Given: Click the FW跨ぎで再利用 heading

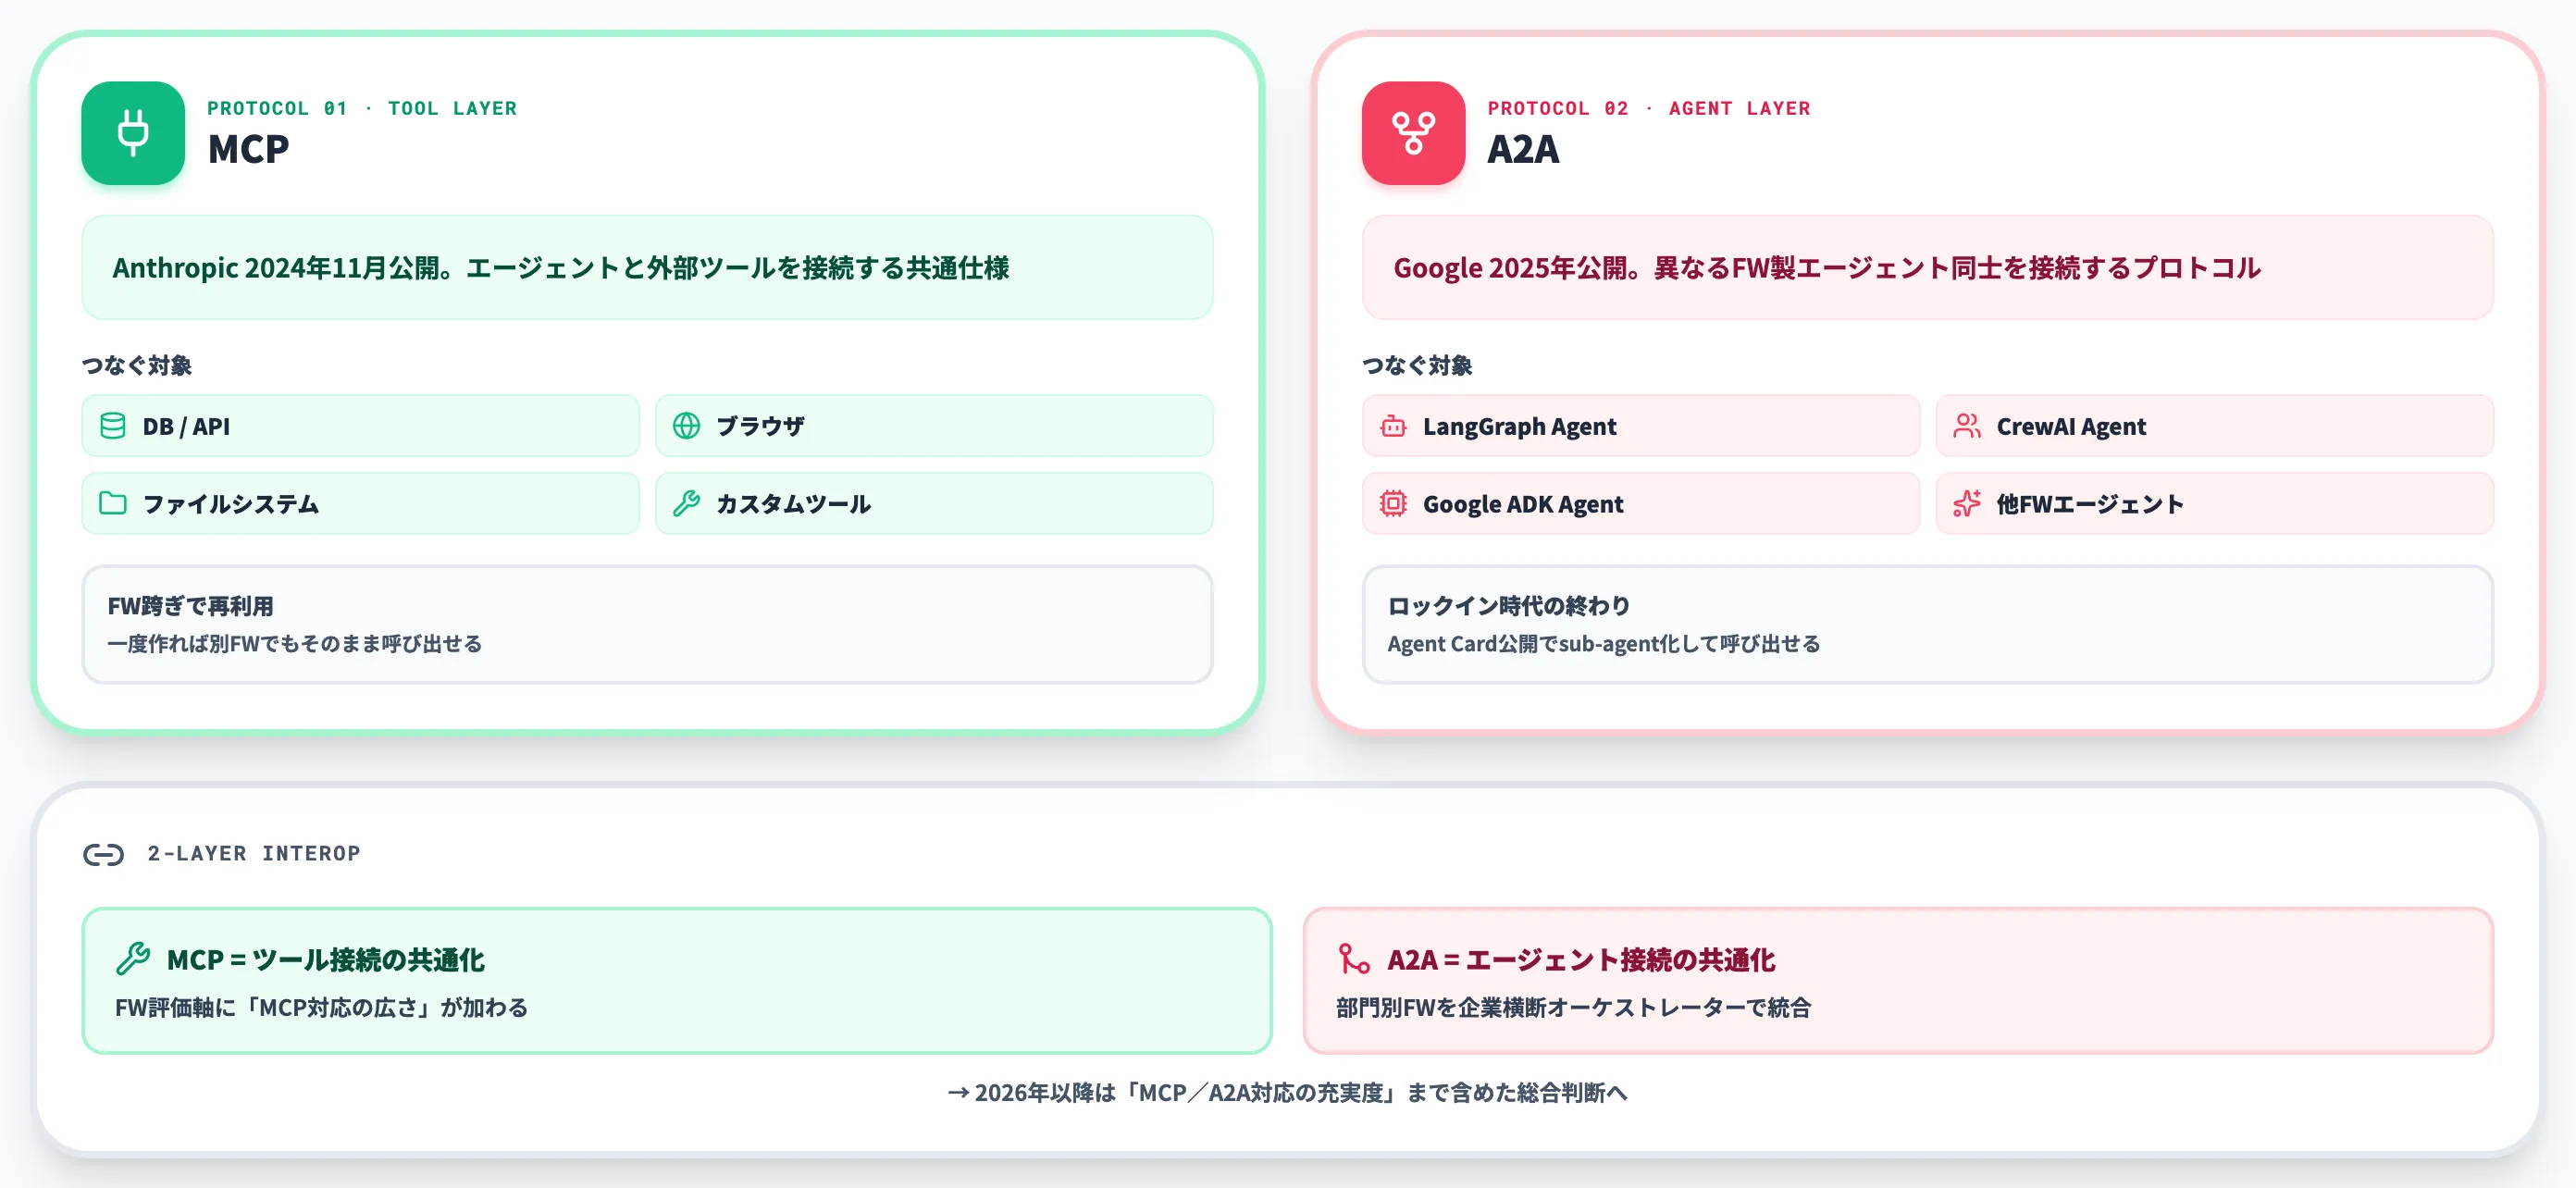Looking at the screenshot, I should tap(190, 606).
